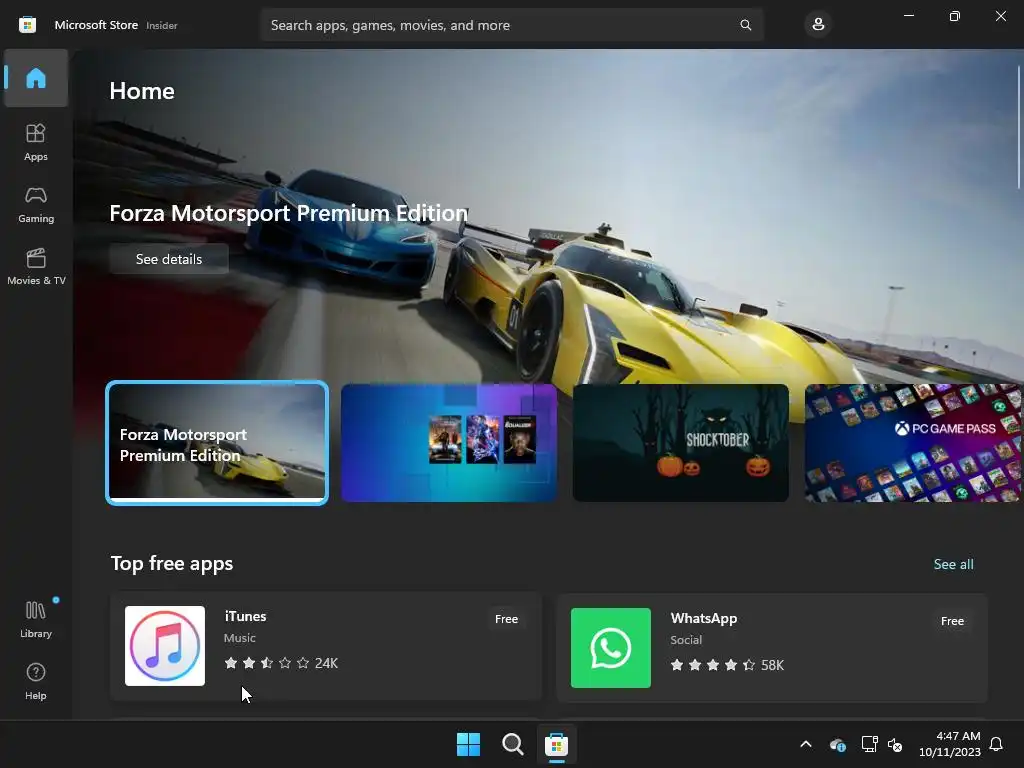Open the Library page
The width and height of the screenshot is (1024, 768).
tap(36, 619)
